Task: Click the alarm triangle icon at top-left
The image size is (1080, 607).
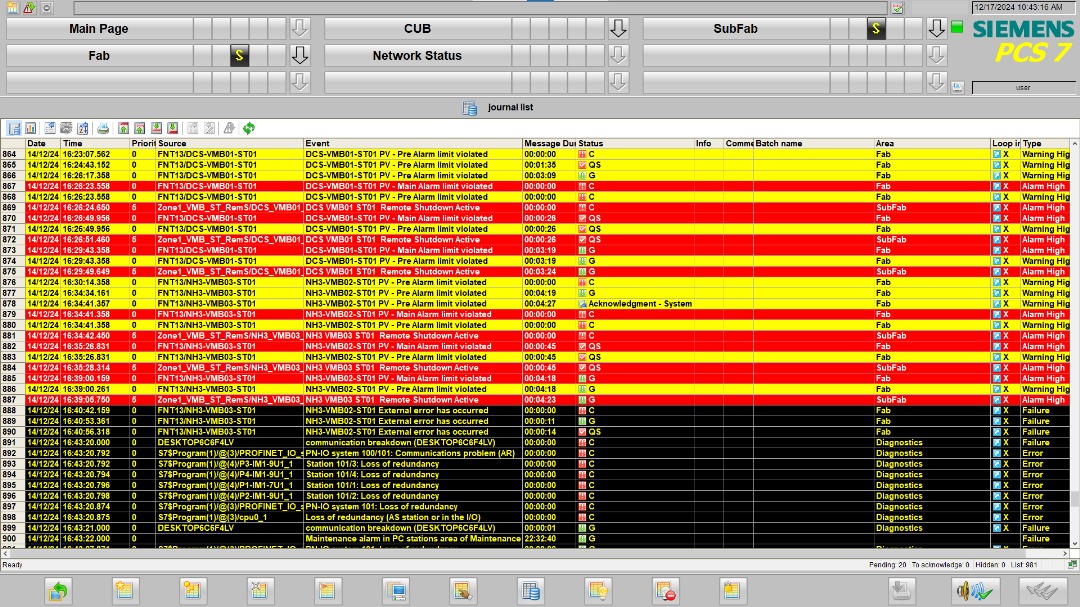Action: (x=29, y=8)
